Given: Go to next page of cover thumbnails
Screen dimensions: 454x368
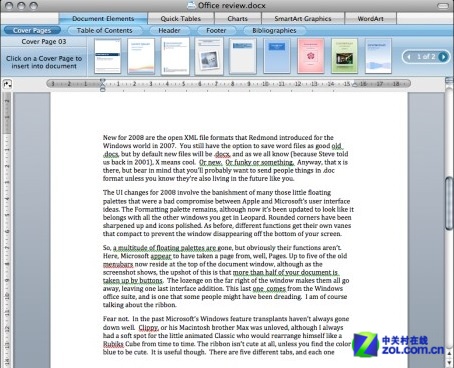Looking at the screenshot, I should click(443, 57).
